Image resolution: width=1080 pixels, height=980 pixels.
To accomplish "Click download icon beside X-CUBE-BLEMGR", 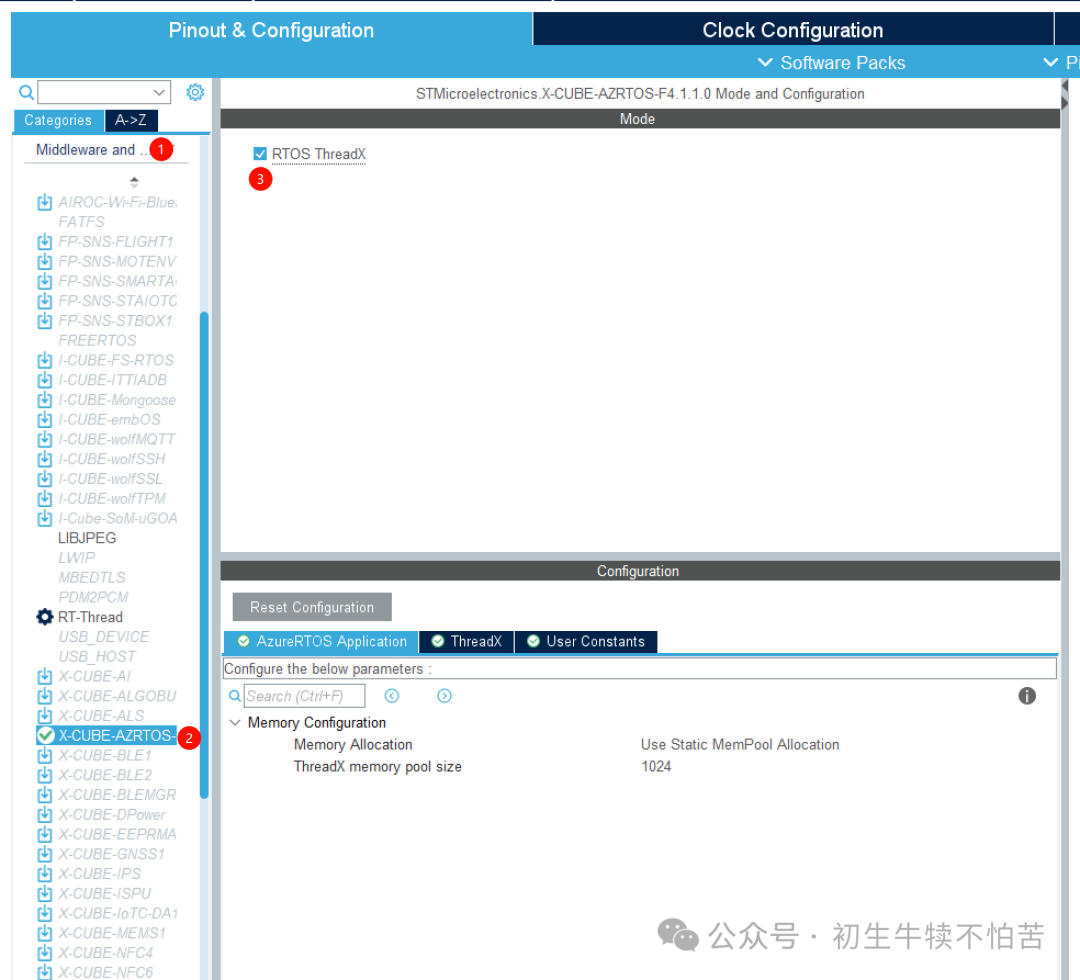I will click(x=45, y=795).
